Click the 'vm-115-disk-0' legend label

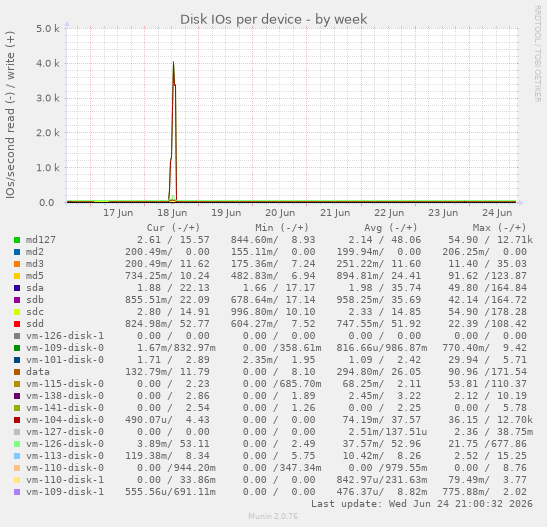coord(65,384)
